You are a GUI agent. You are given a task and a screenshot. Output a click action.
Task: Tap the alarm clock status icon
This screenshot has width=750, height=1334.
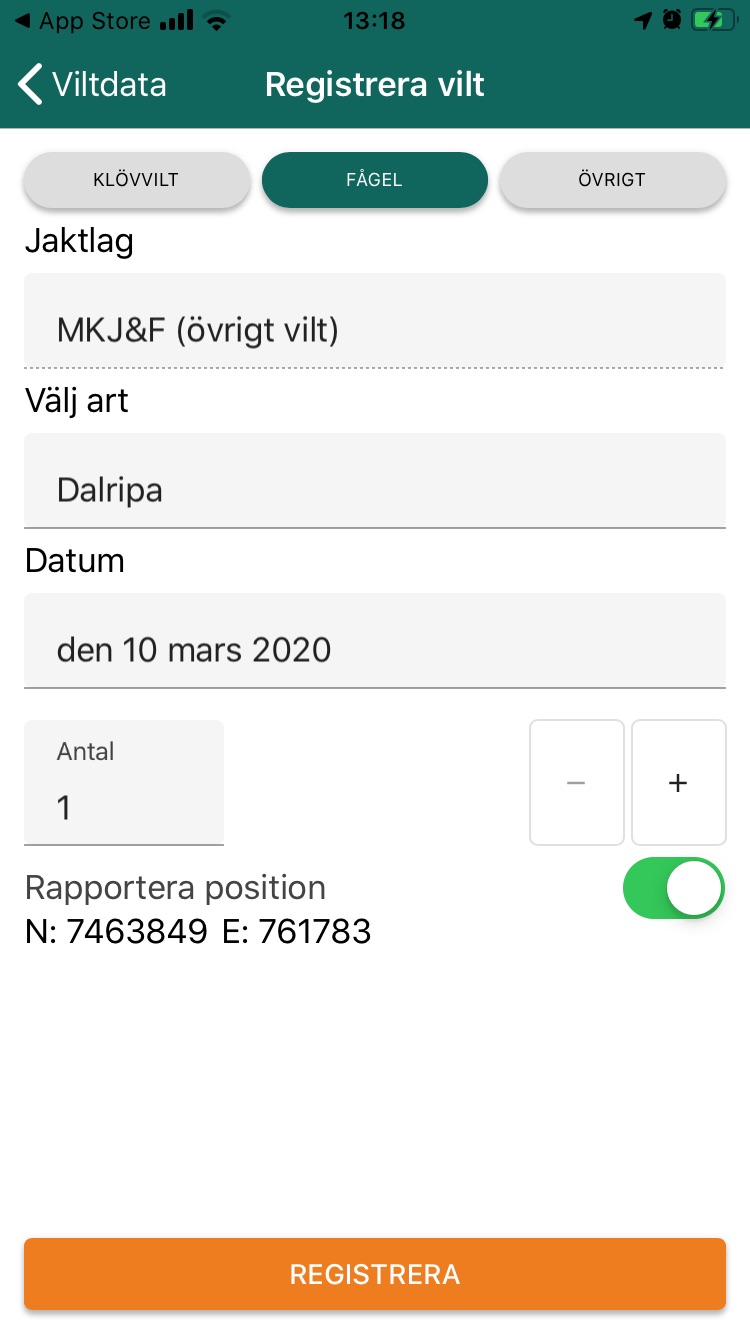click(672, 20)
